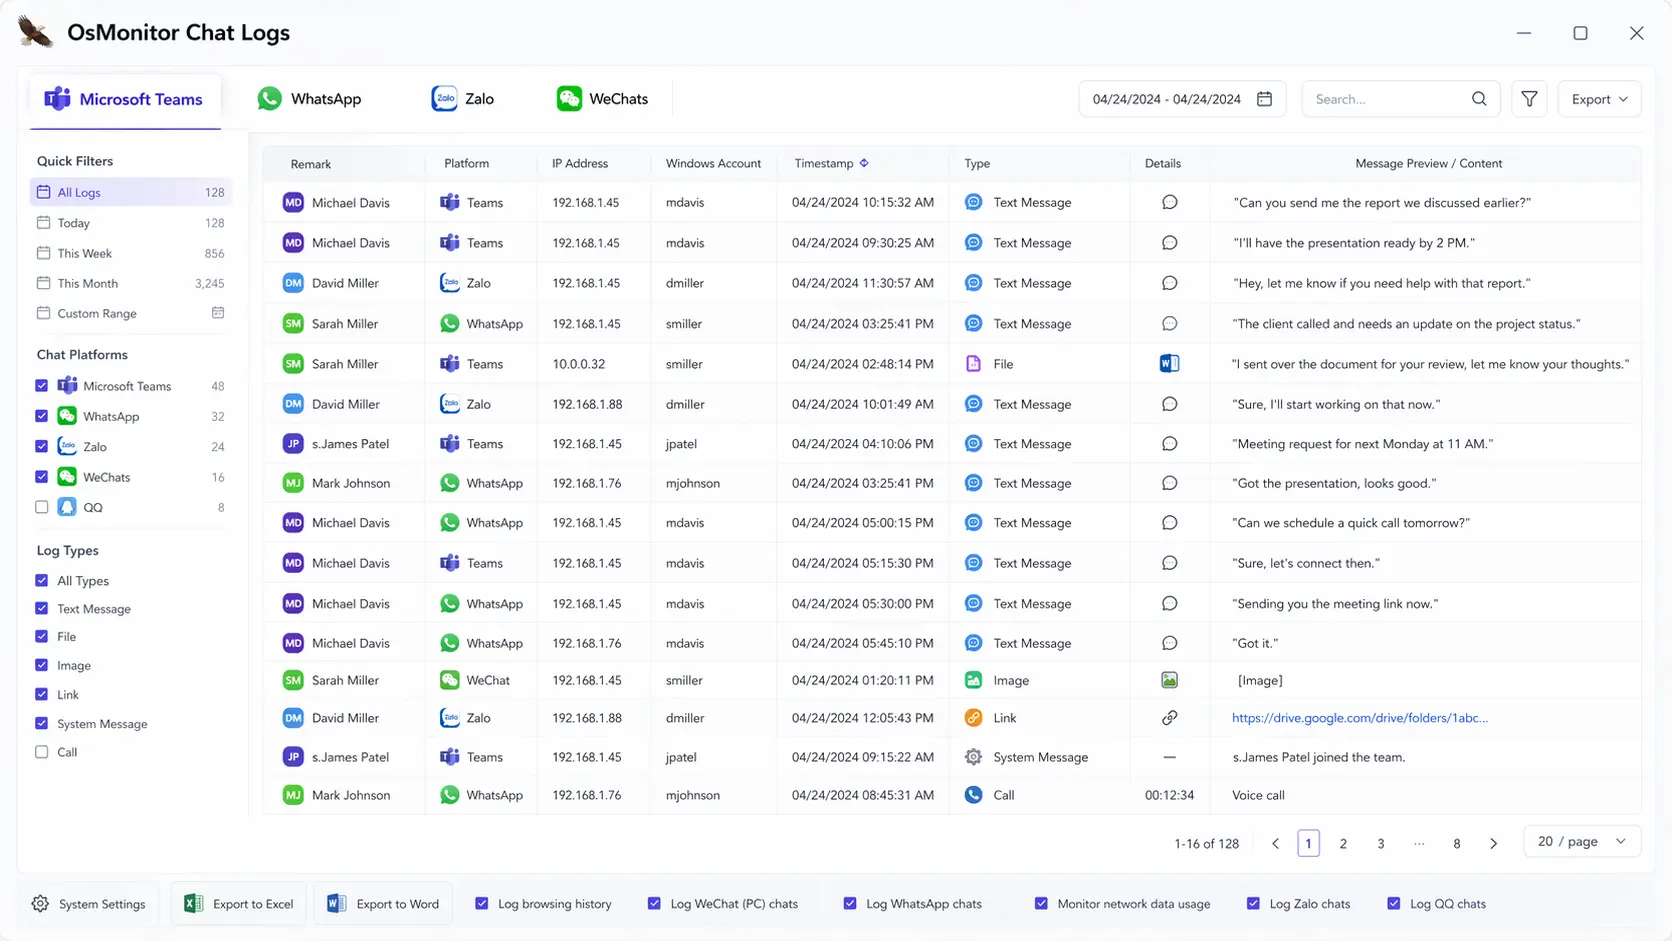Viewport: 1672px width, 941px height.
Task: Click Teams icon in the 09:30:25 AM row
Action: pos(450,243)
